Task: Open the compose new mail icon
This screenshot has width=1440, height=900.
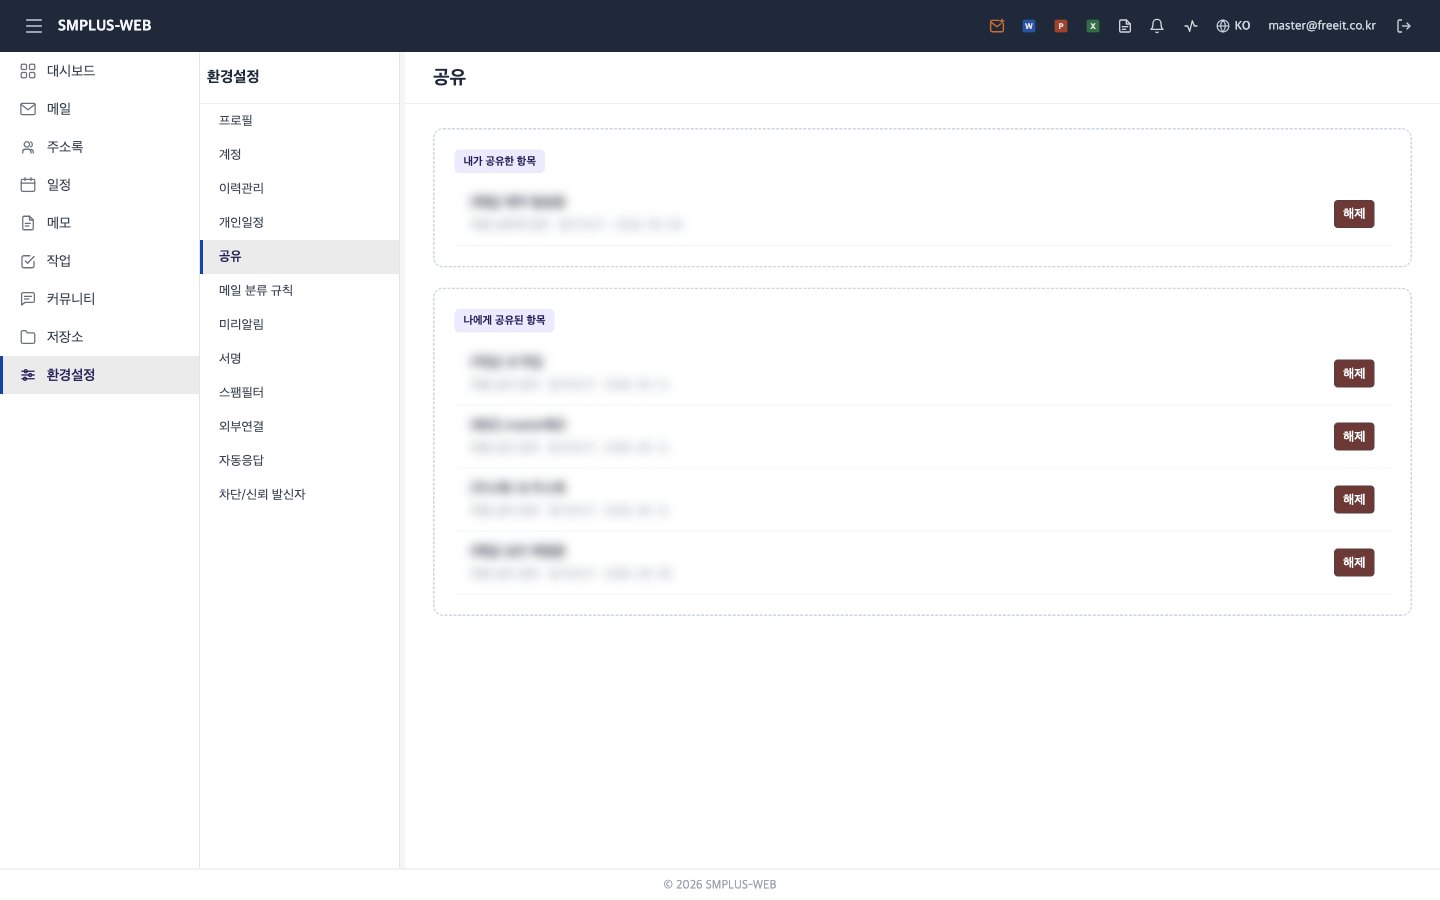Action: (997, 26)
